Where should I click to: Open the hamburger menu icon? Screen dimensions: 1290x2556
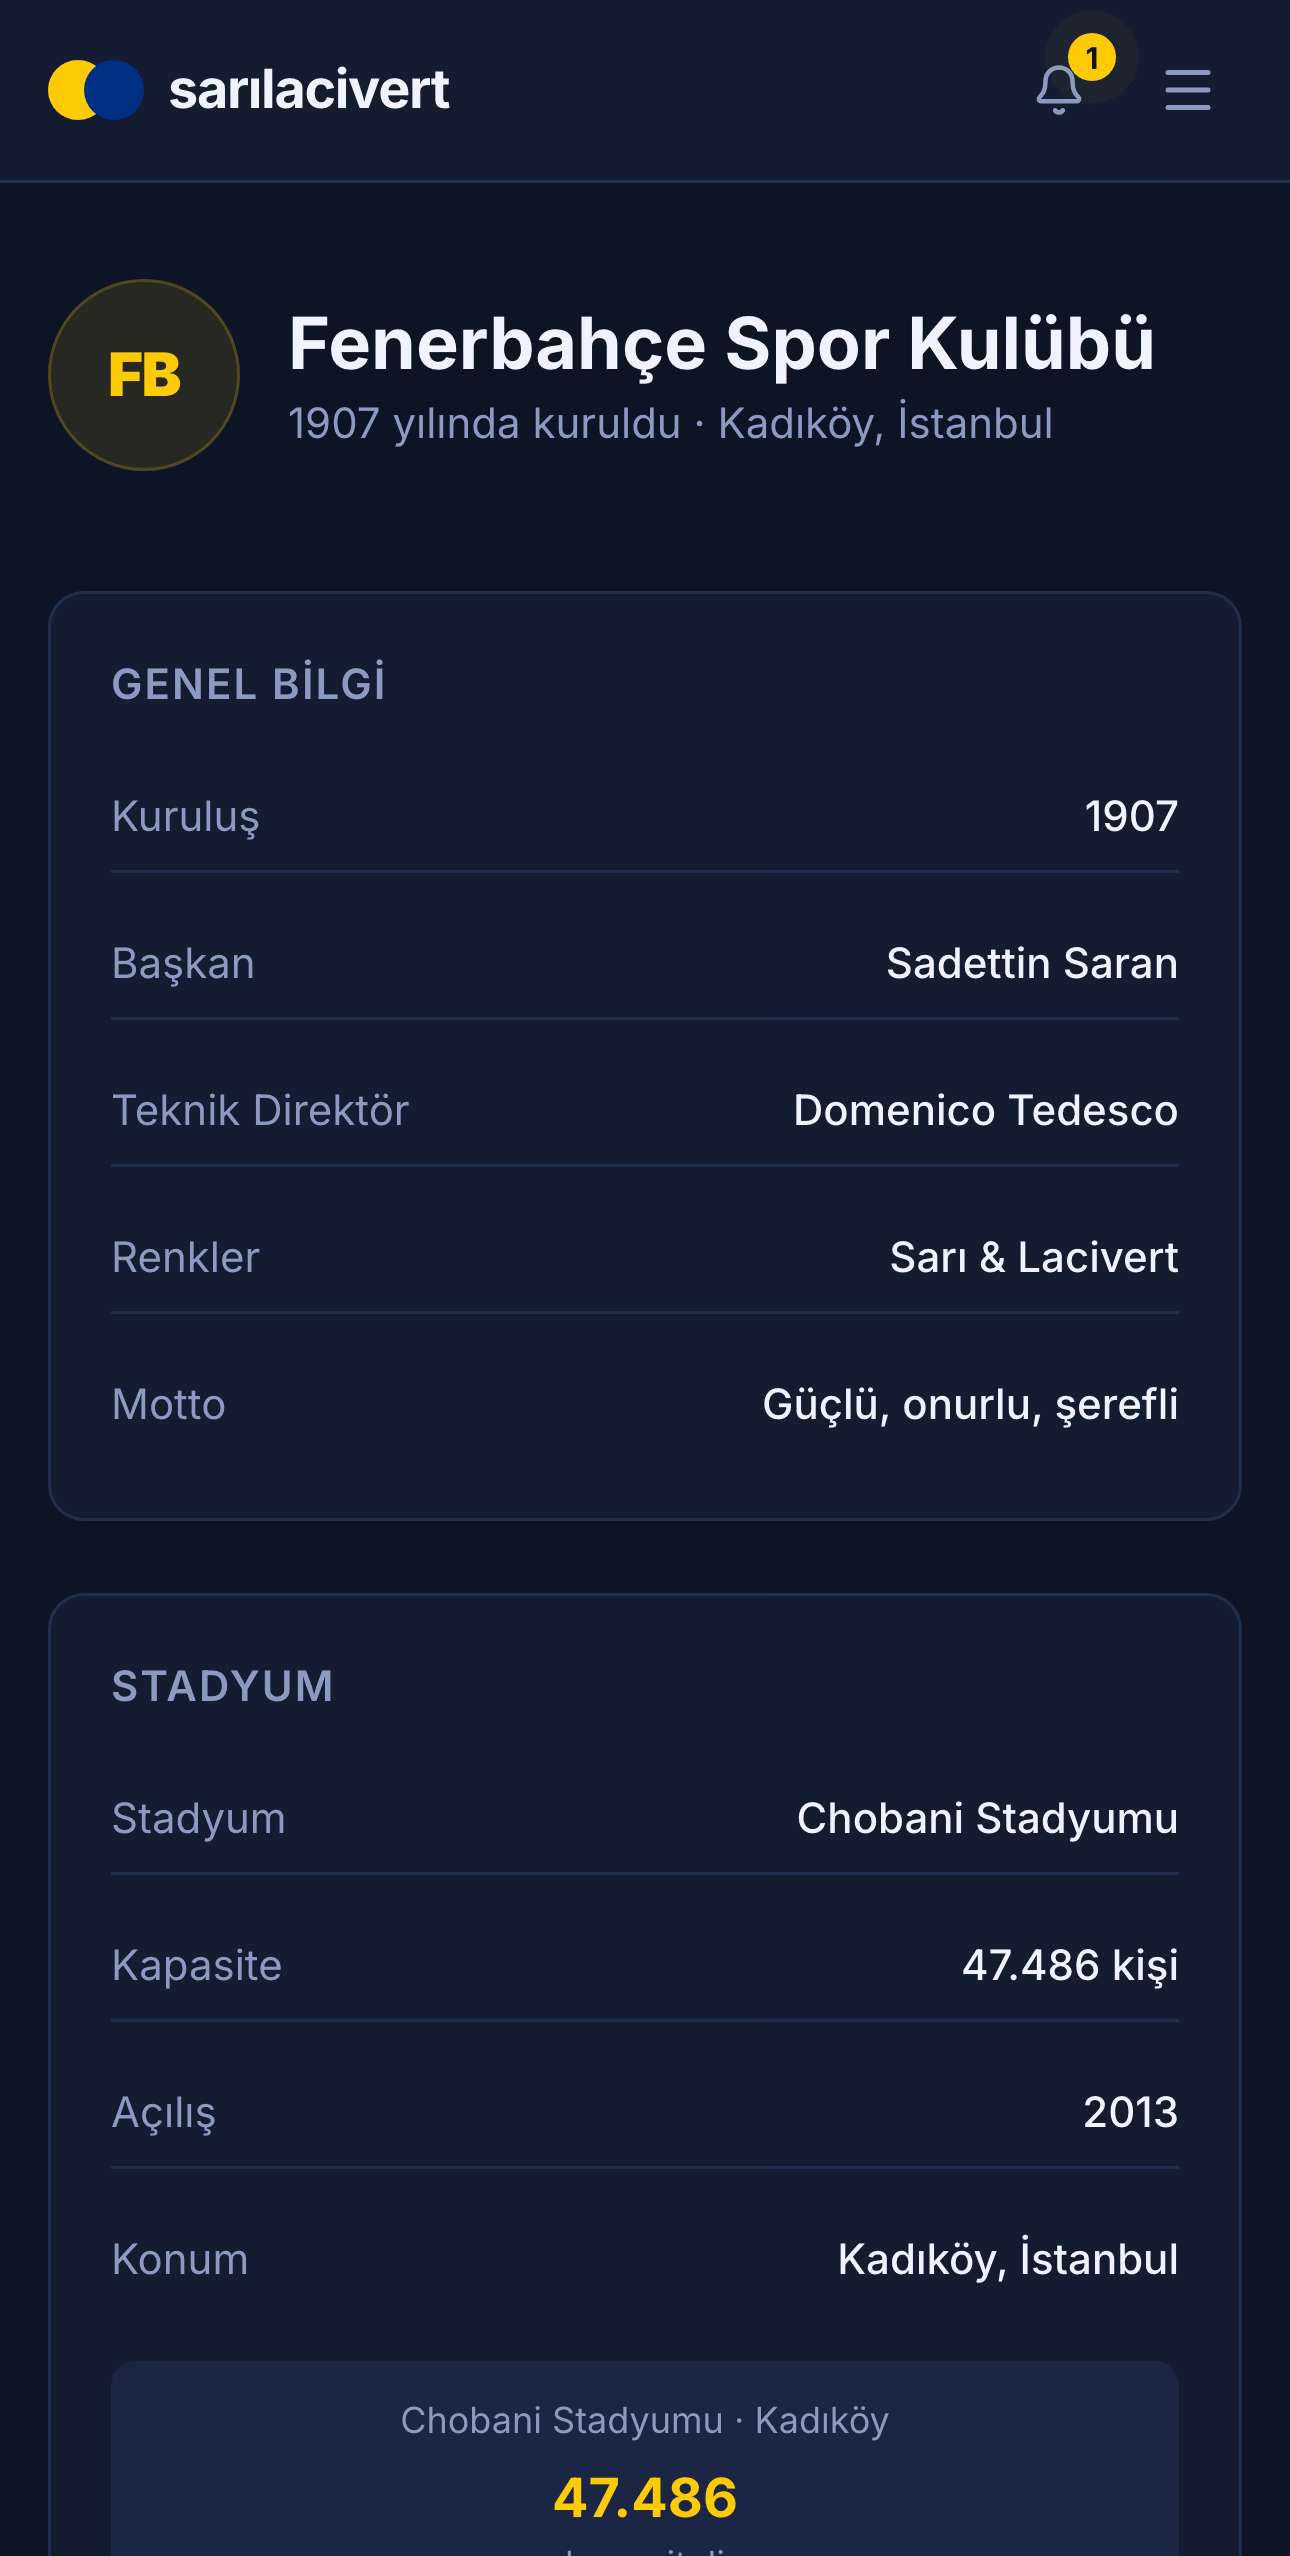tap(1188, 90)
